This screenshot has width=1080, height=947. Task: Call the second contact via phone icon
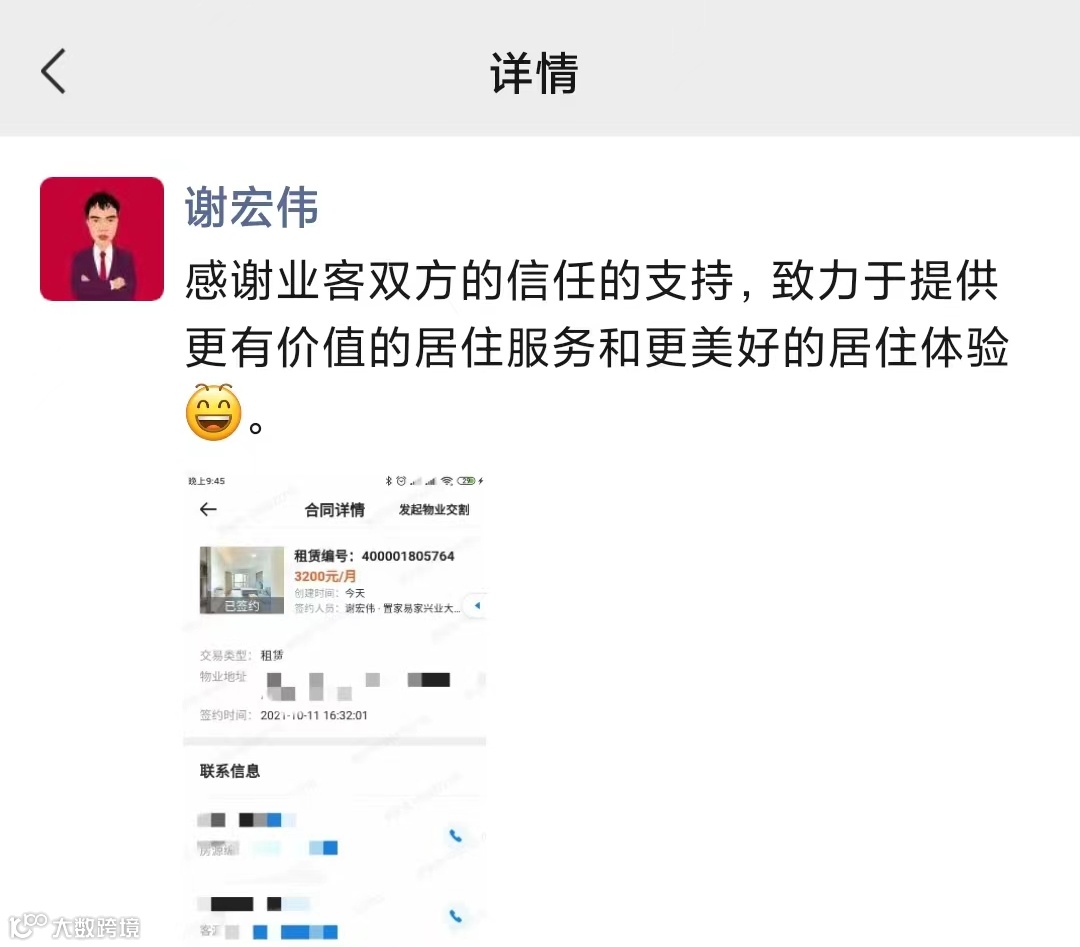[455, 916]
